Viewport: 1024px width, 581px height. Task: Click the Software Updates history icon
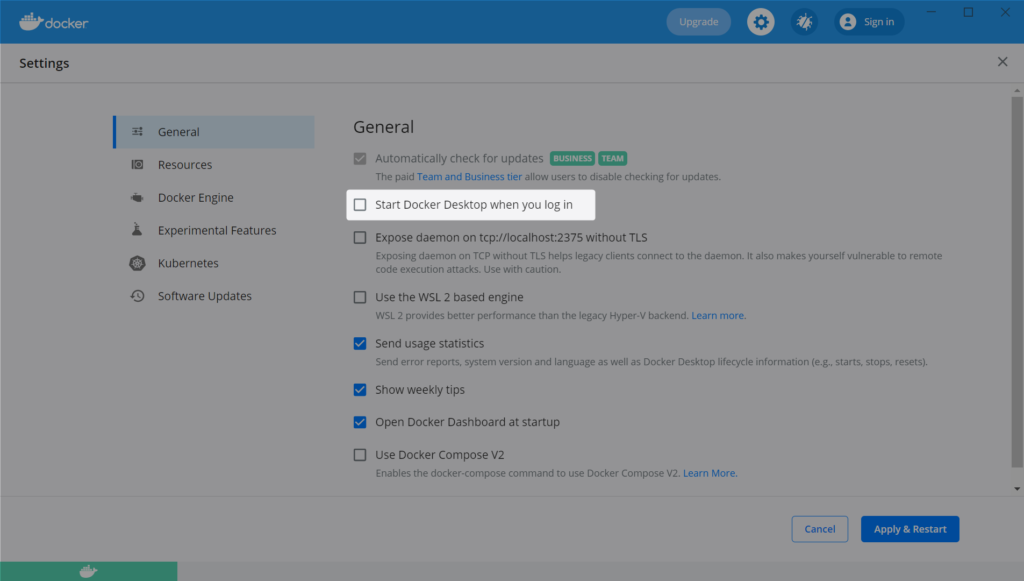pyautogui.click(x=137, y=296)
